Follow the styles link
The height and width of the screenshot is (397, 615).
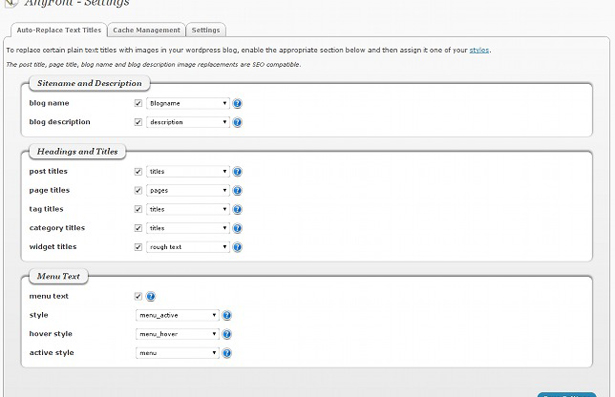[479, 50]
